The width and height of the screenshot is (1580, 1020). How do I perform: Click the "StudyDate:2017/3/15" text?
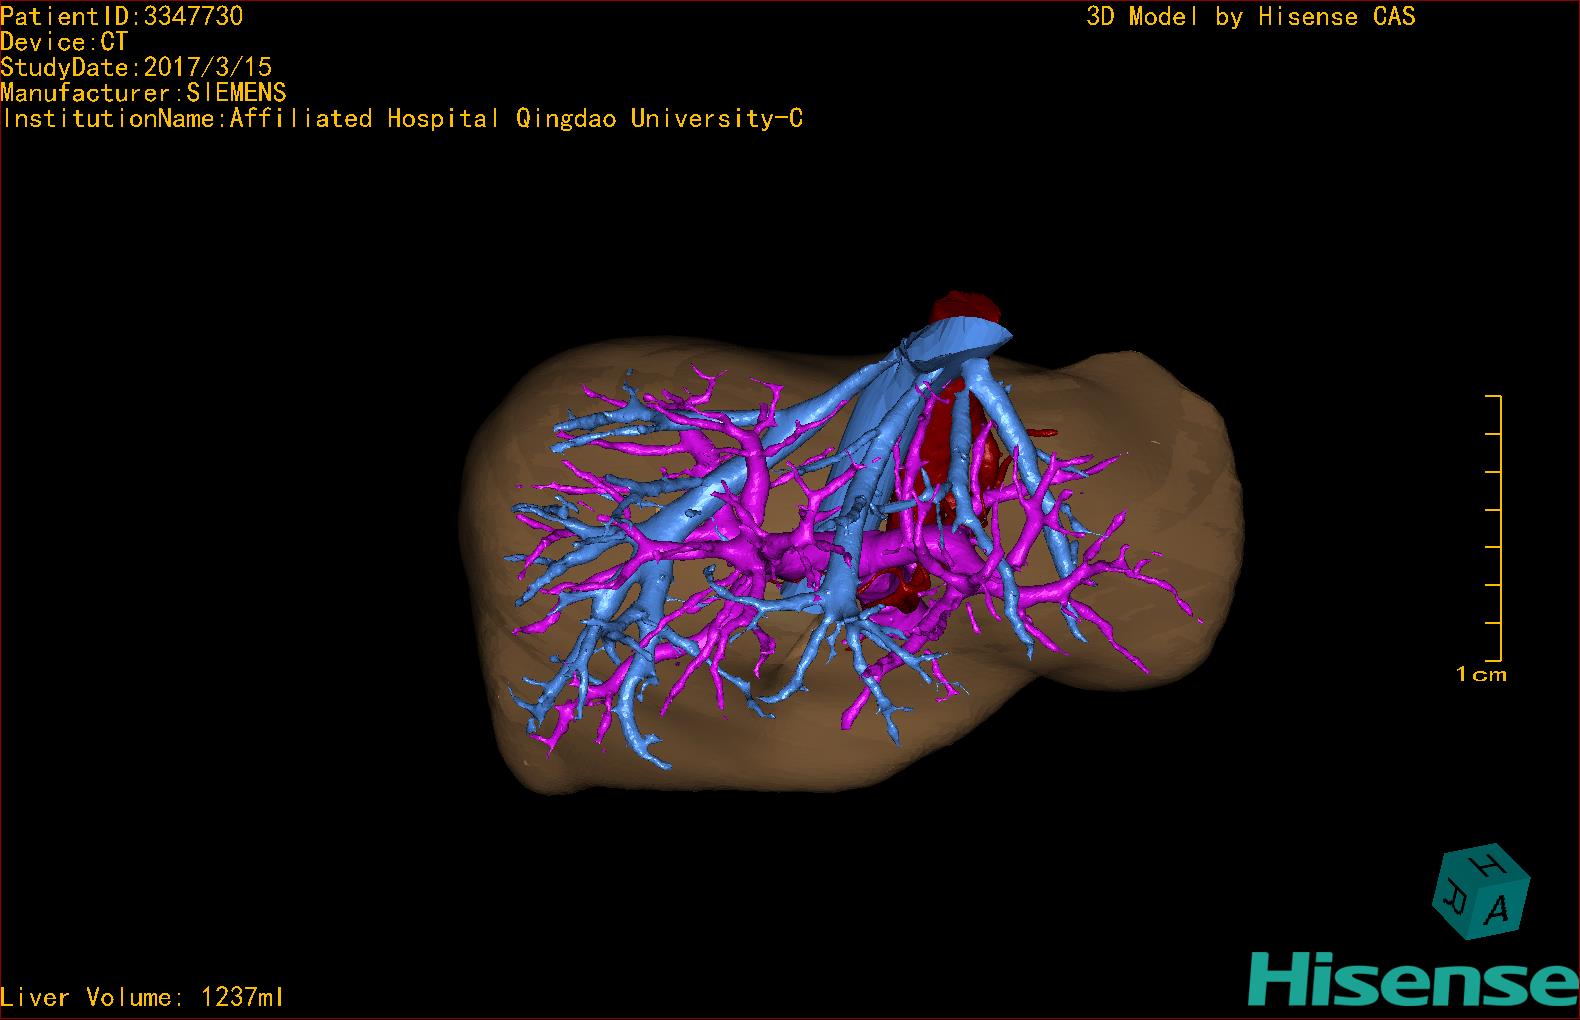[x=136, y=67]
